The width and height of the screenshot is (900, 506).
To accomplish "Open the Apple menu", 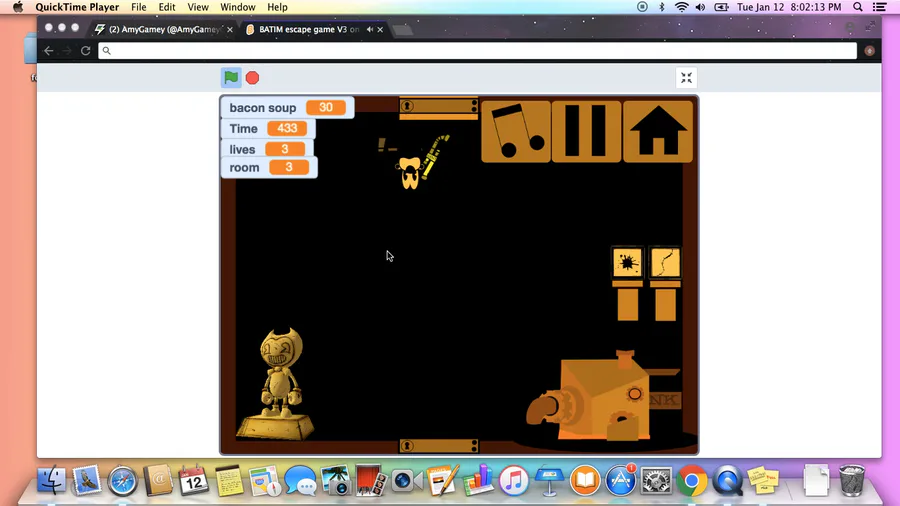I will tap(18, 7).
